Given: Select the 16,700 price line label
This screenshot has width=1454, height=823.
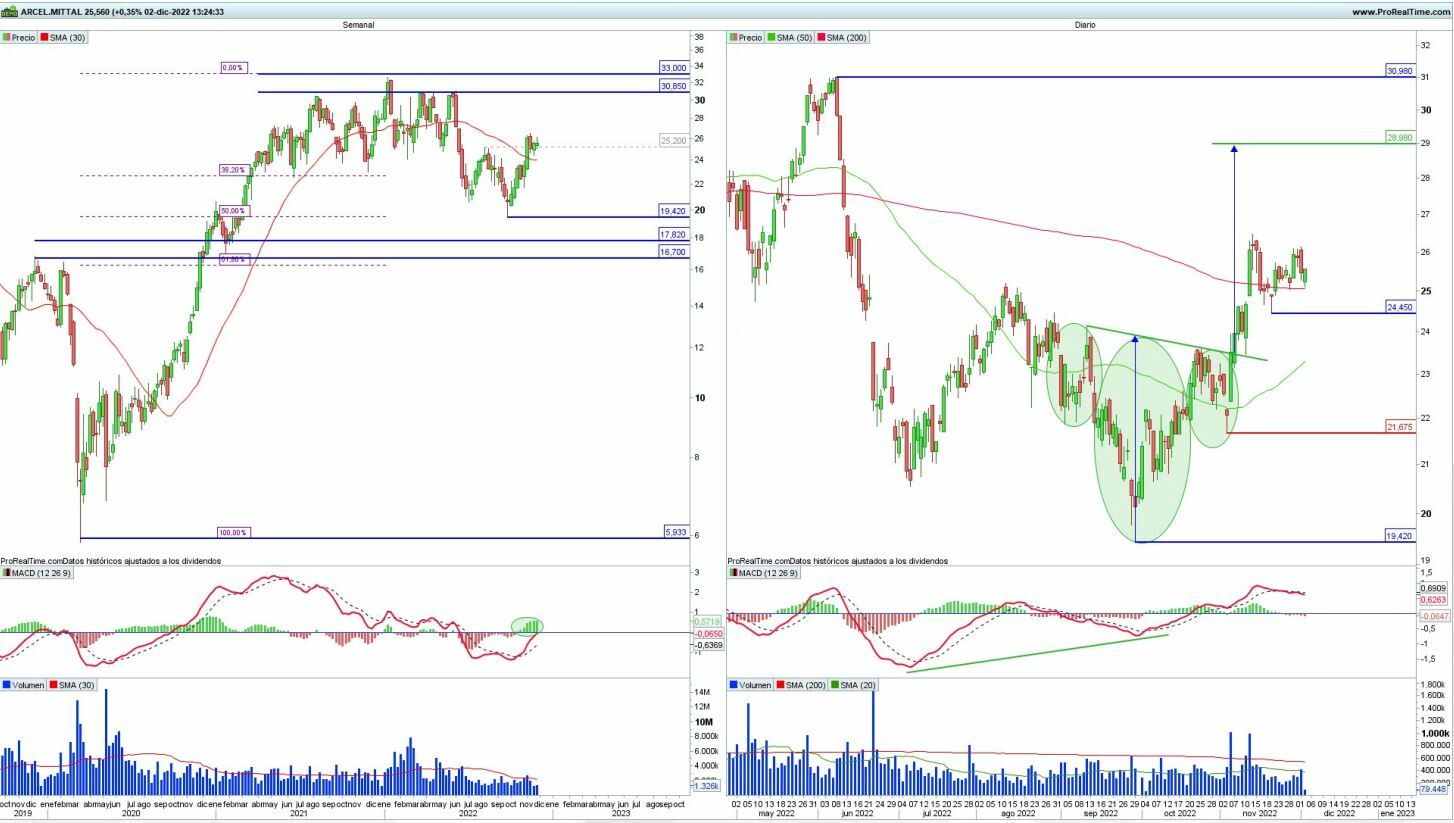Looking at the screenshot, I should point(673,252).
